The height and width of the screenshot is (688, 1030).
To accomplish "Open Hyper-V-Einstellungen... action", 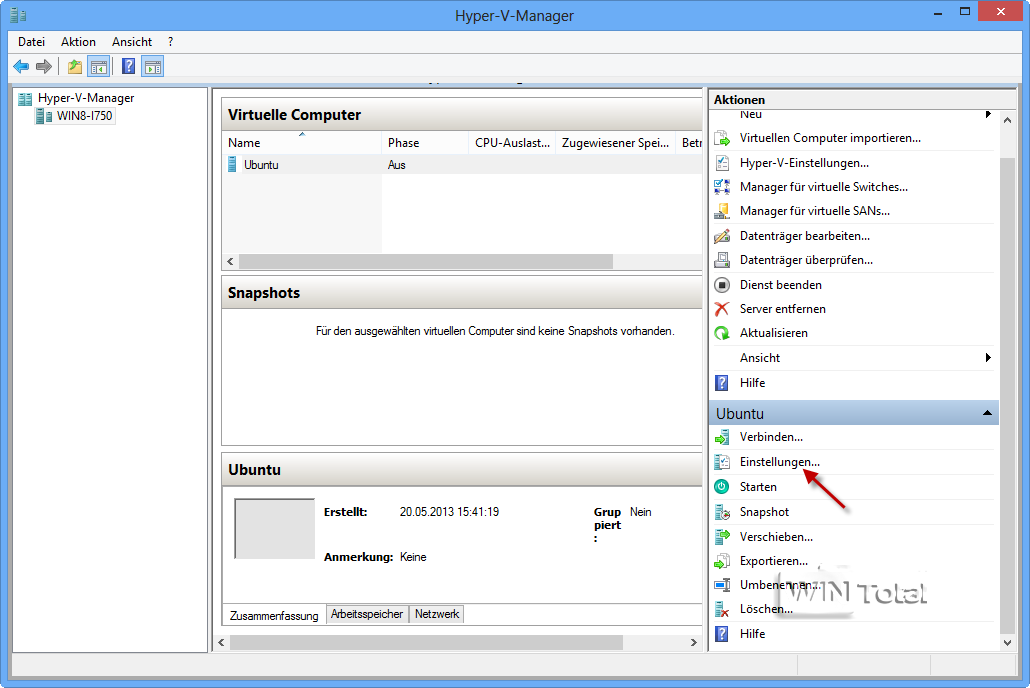I will click(804, 163).
